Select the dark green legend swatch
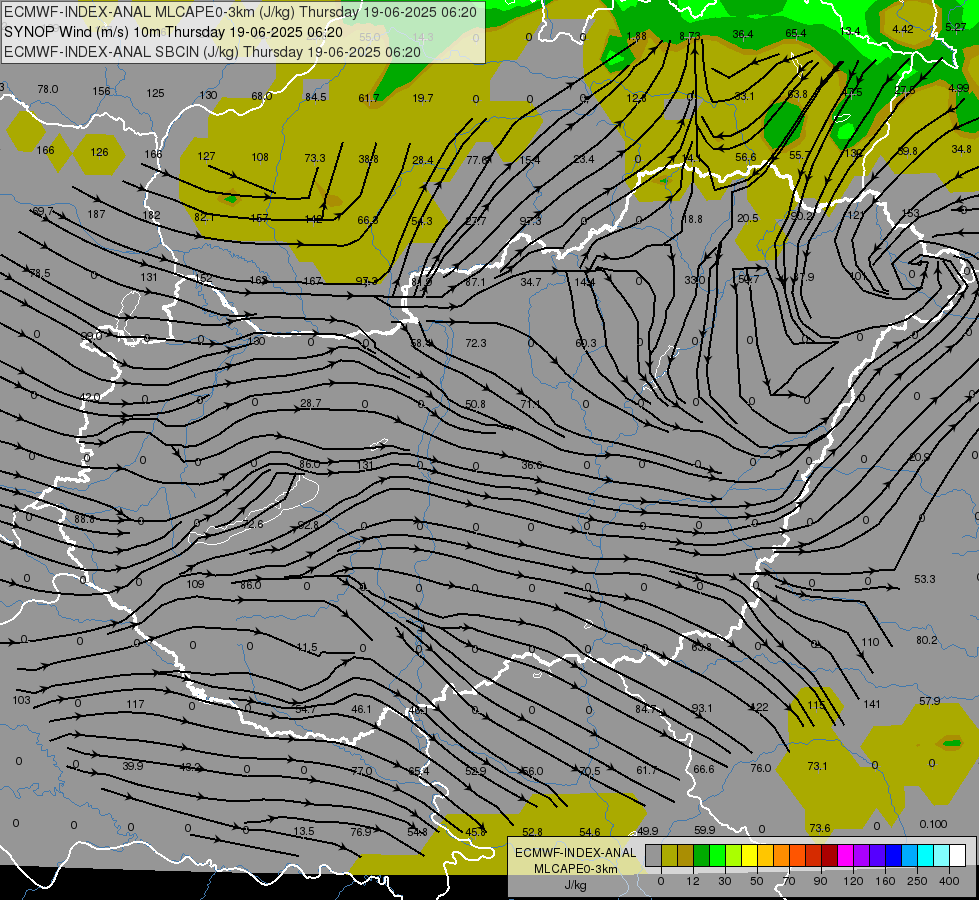Image resolution: width=979 pixels, height=900 pixels. point(701,855)
